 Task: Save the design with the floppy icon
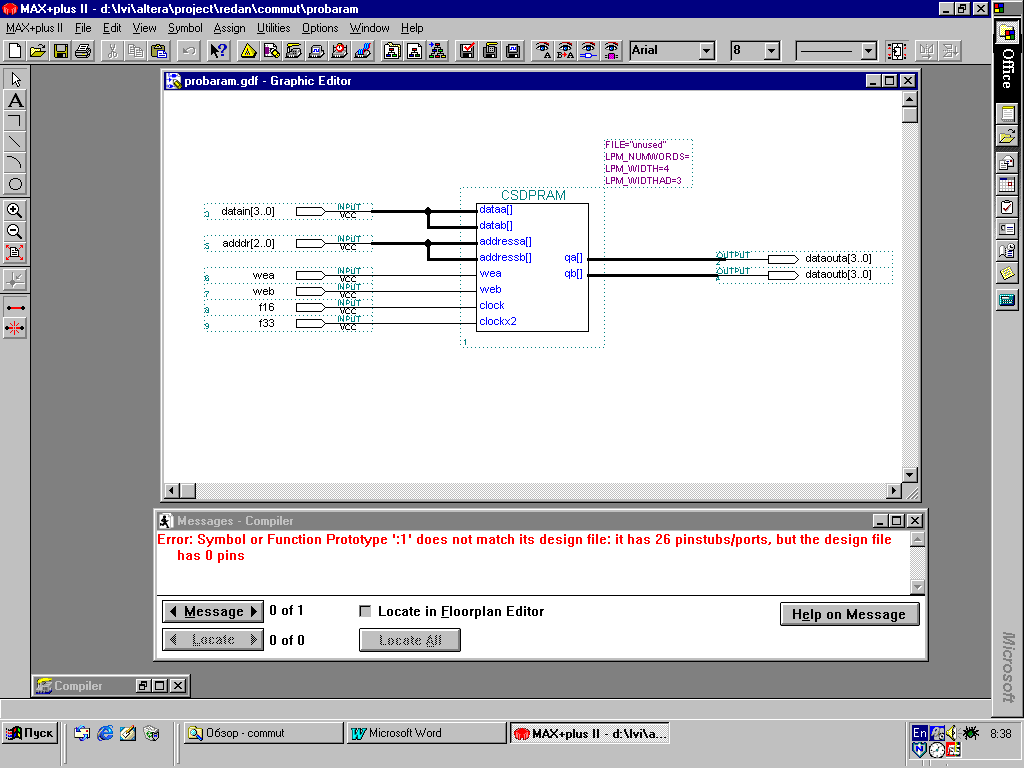tap(61, 51)
